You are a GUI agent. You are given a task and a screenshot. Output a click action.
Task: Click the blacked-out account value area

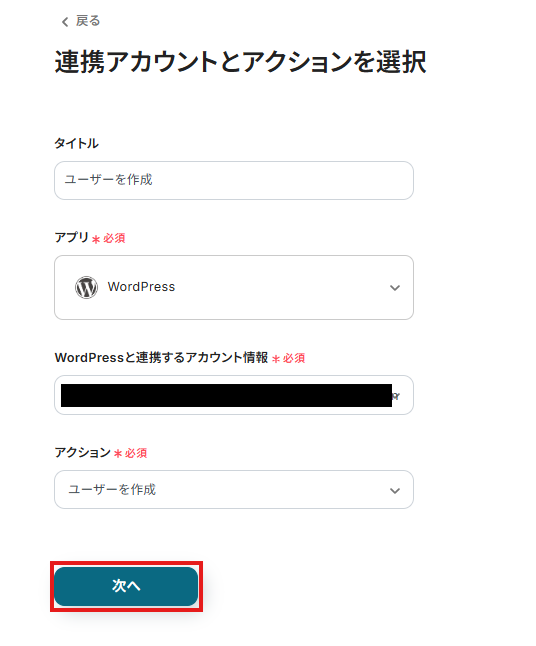click(226, 396)
